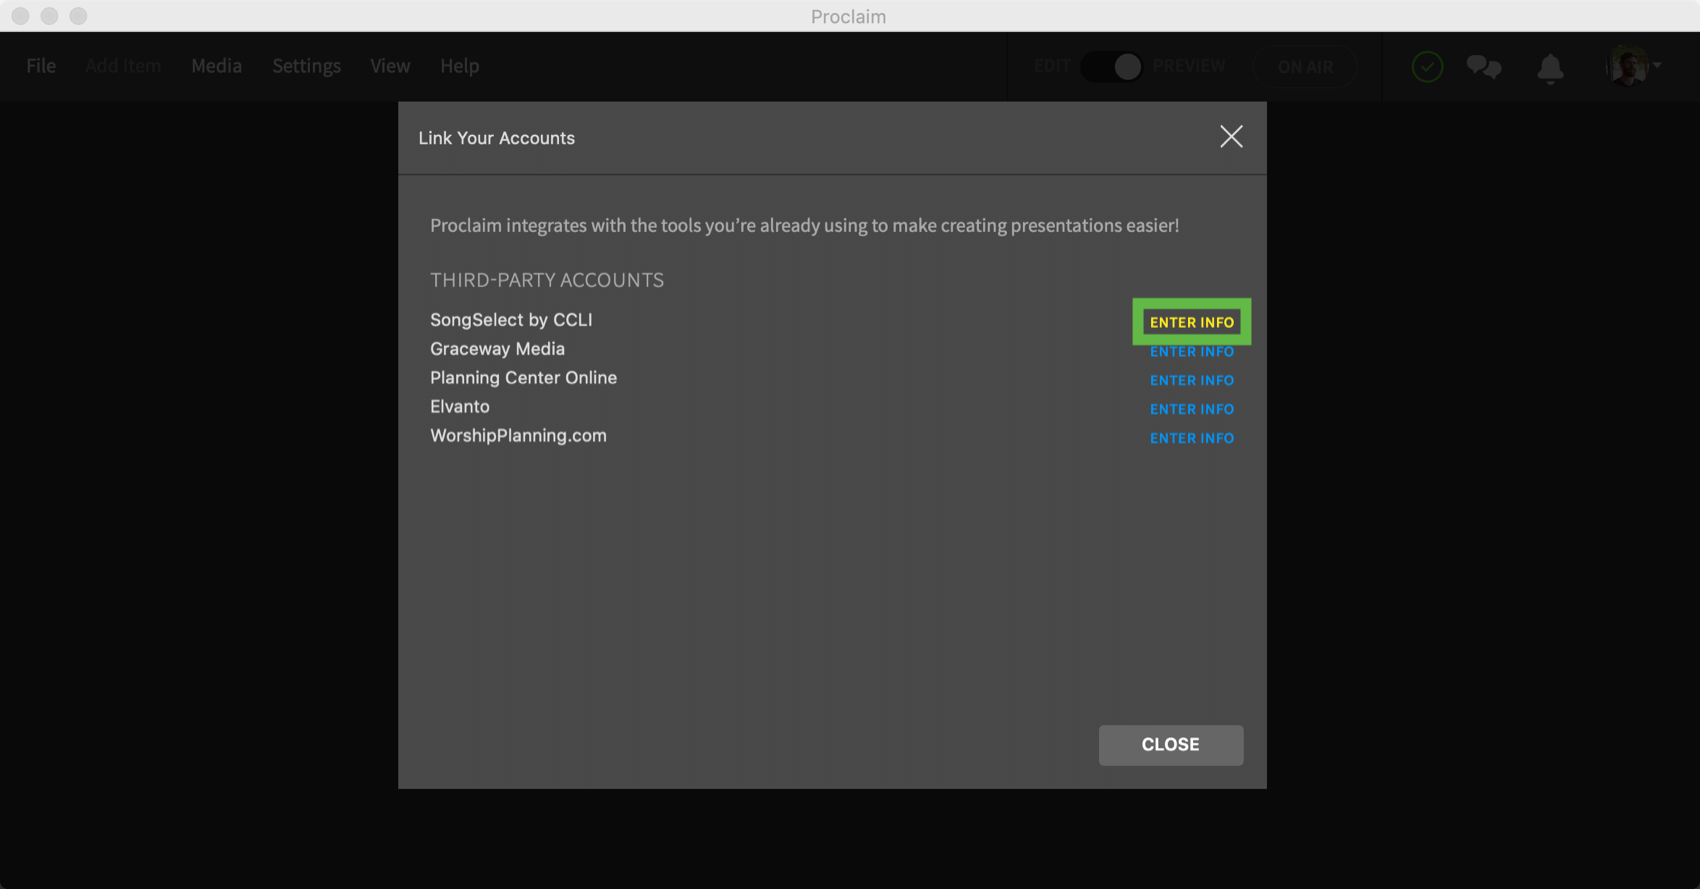This screenshot has width=1700, height=889.
Task: Click the red macOS window close button
Action: 20,16
